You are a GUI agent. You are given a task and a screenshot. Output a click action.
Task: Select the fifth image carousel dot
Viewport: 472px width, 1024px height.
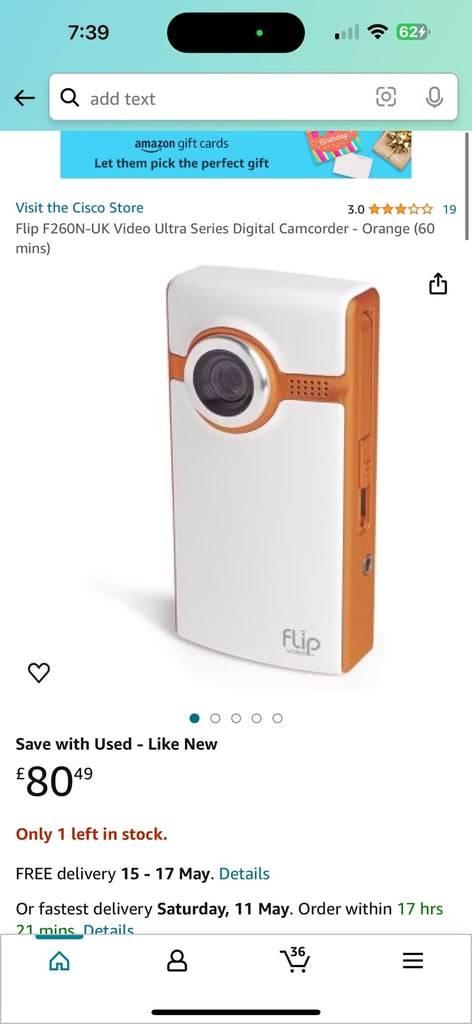277,718
